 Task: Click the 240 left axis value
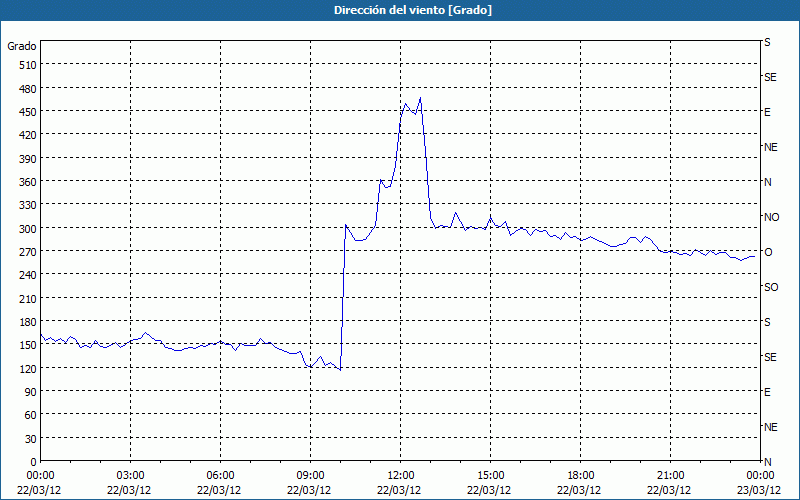28,275
